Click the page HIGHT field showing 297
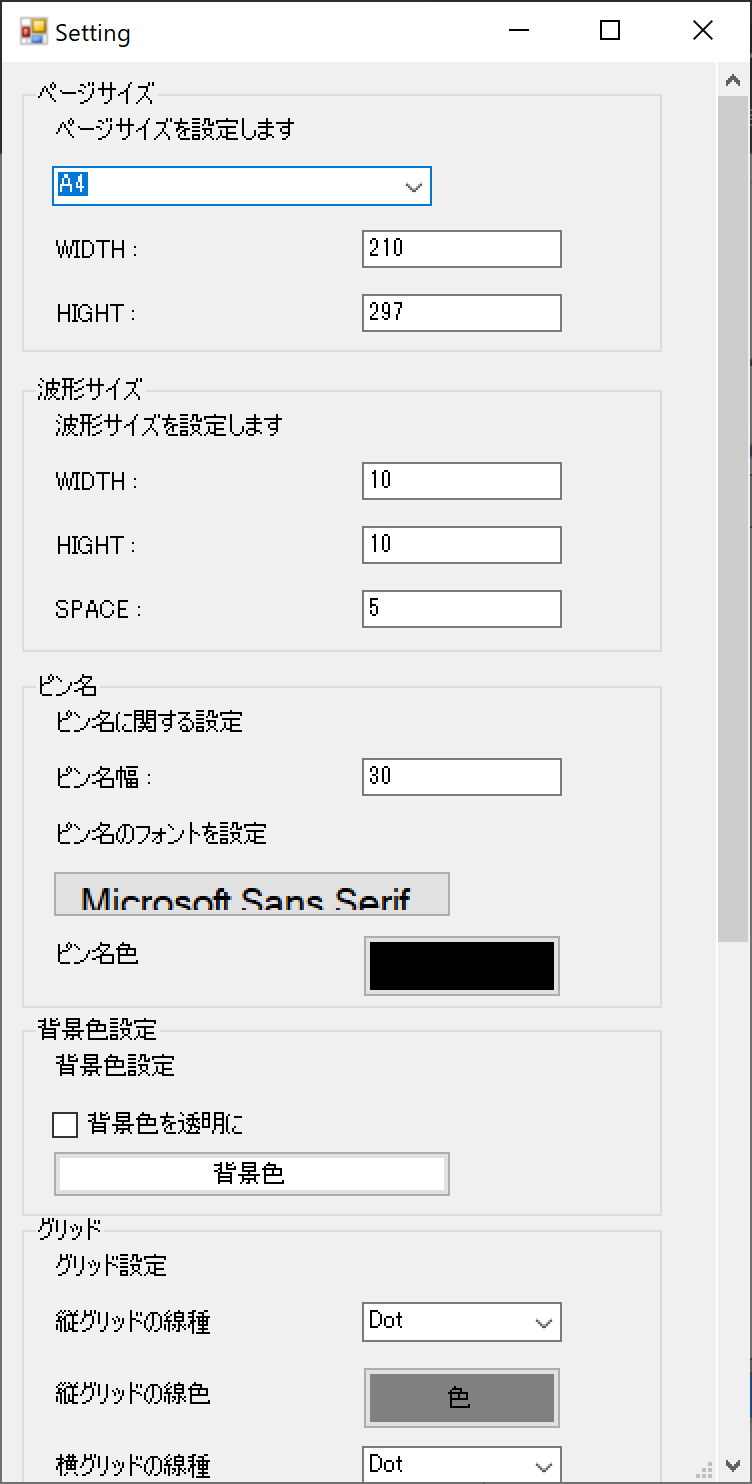Screen dimensions: 752x1484 pos(462,313)
